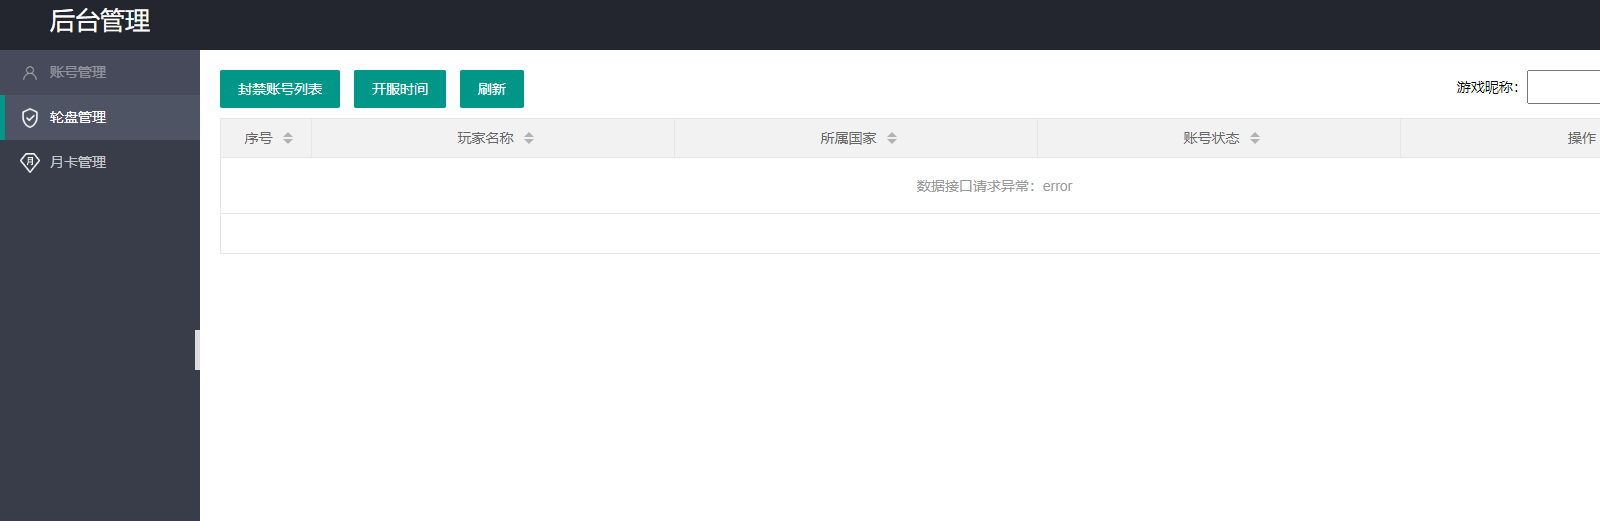Sort 玩家名称 column ascending with up arrow
This screenshot has height=521, width=1600.
coord(529,134)
